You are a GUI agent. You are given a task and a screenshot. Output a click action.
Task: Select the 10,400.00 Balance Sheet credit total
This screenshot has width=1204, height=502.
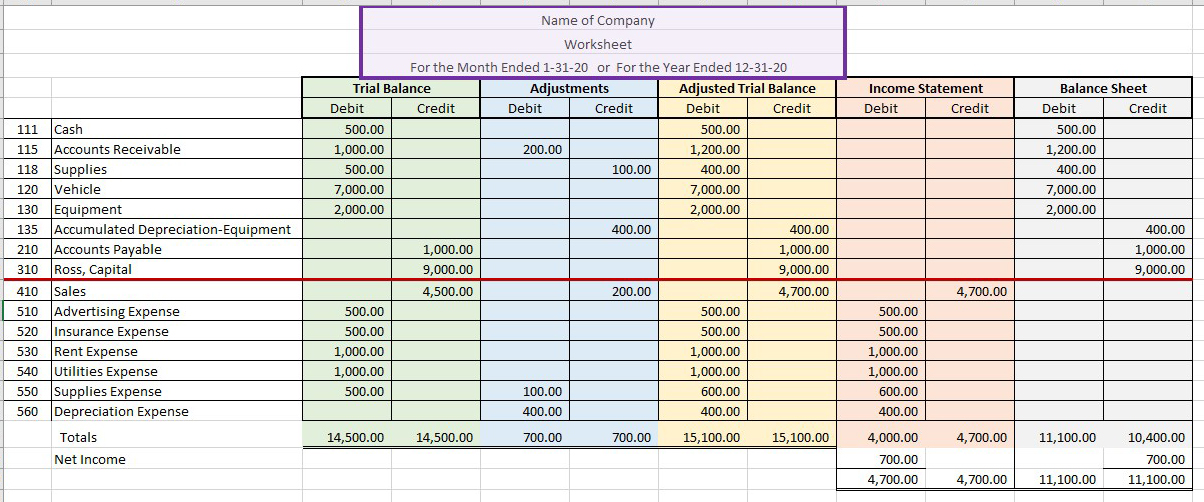coord(1156,437)
